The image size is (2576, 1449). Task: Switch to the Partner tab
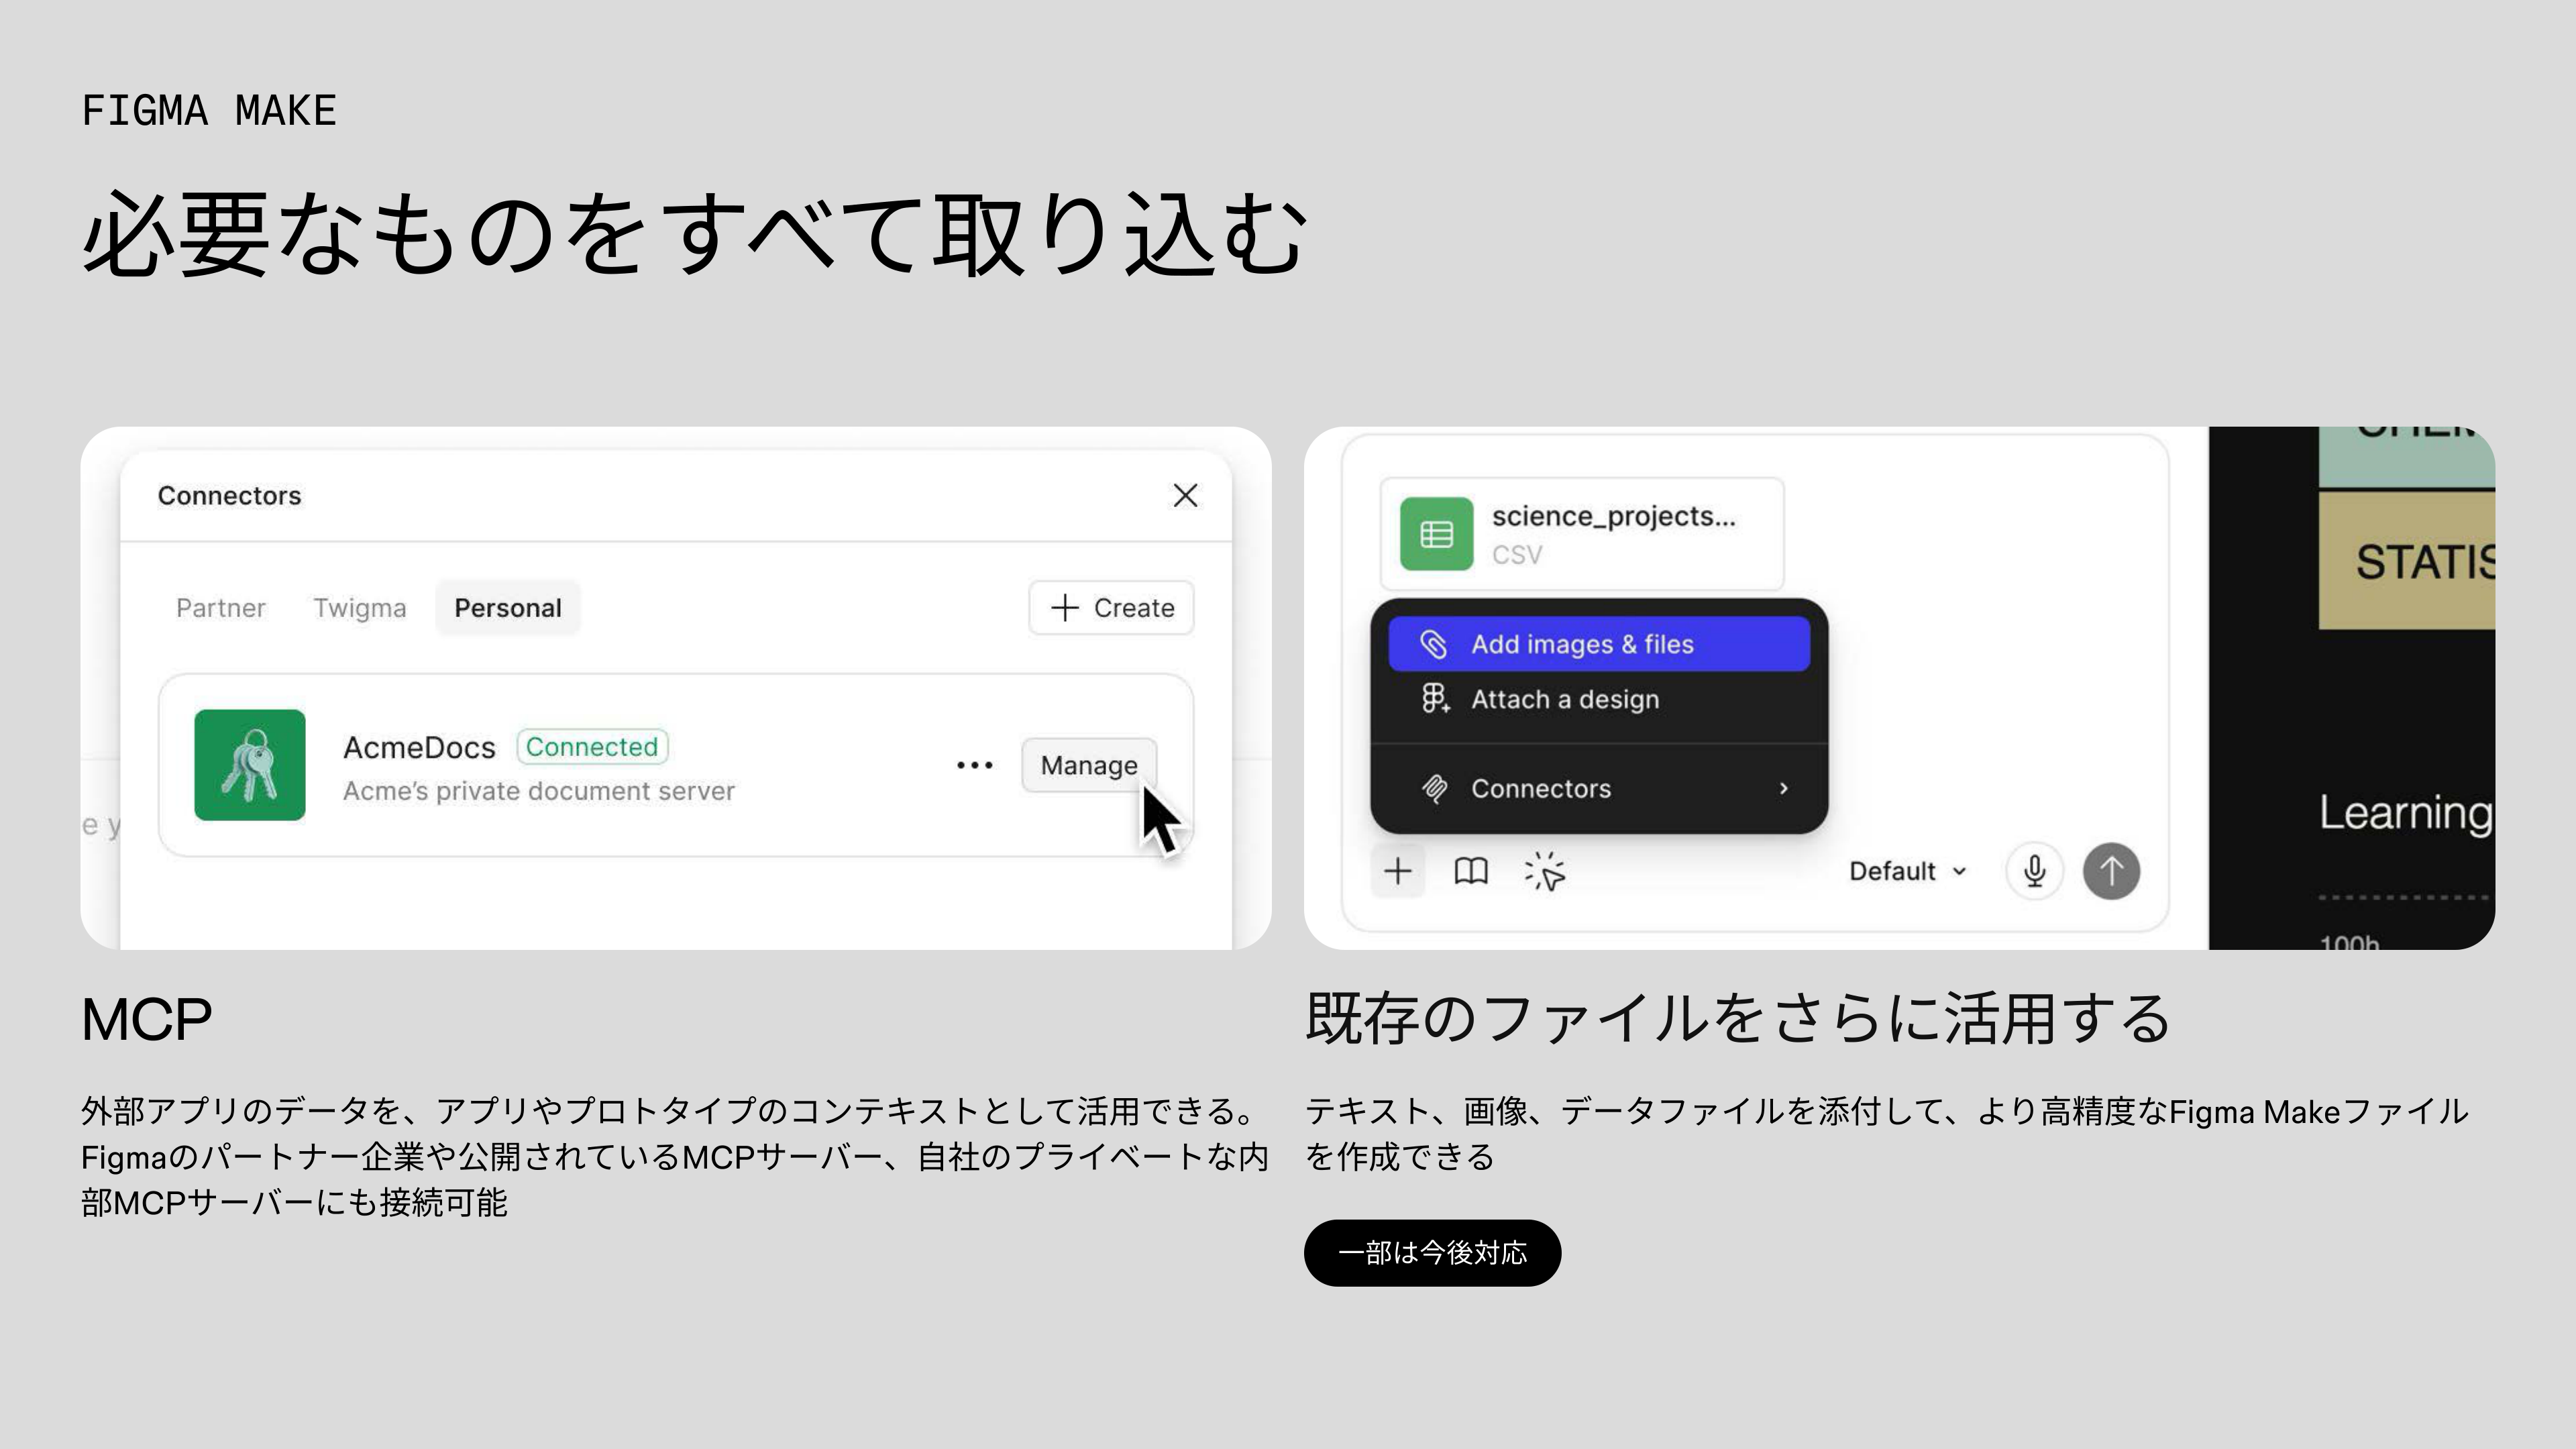(x=220, y=608)
